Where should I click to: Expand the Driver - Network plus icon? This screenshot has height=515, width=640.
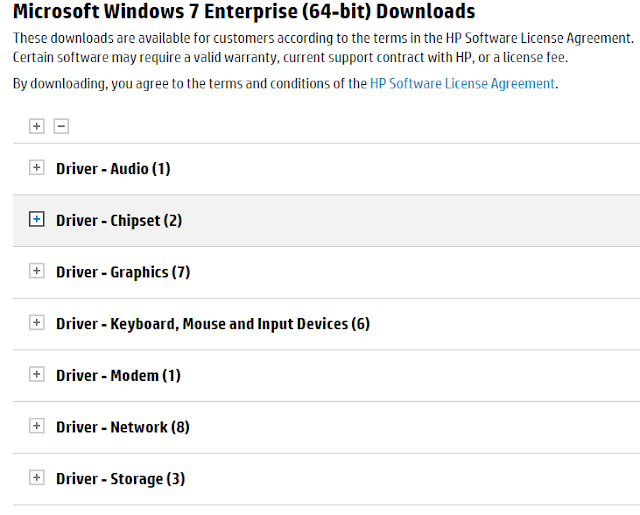37,426
